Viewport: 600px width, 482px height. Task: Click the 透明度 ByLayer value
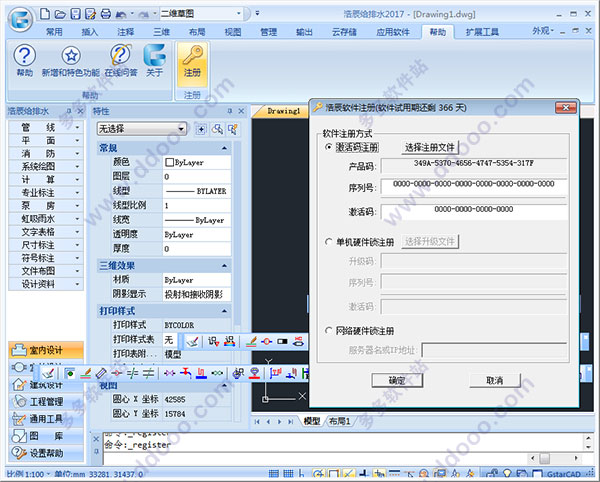coord(197,234)
